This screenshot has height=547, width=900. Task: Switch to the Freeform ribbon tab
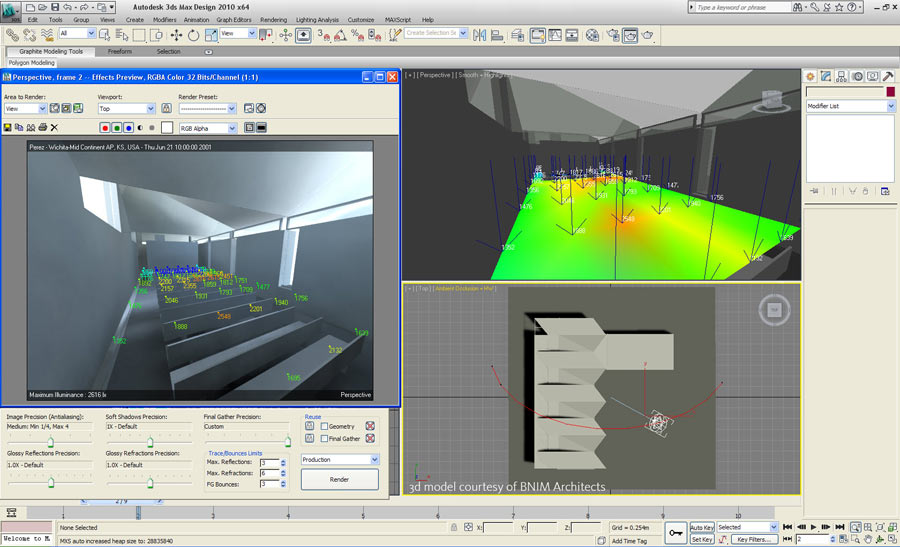pos(120,51)
